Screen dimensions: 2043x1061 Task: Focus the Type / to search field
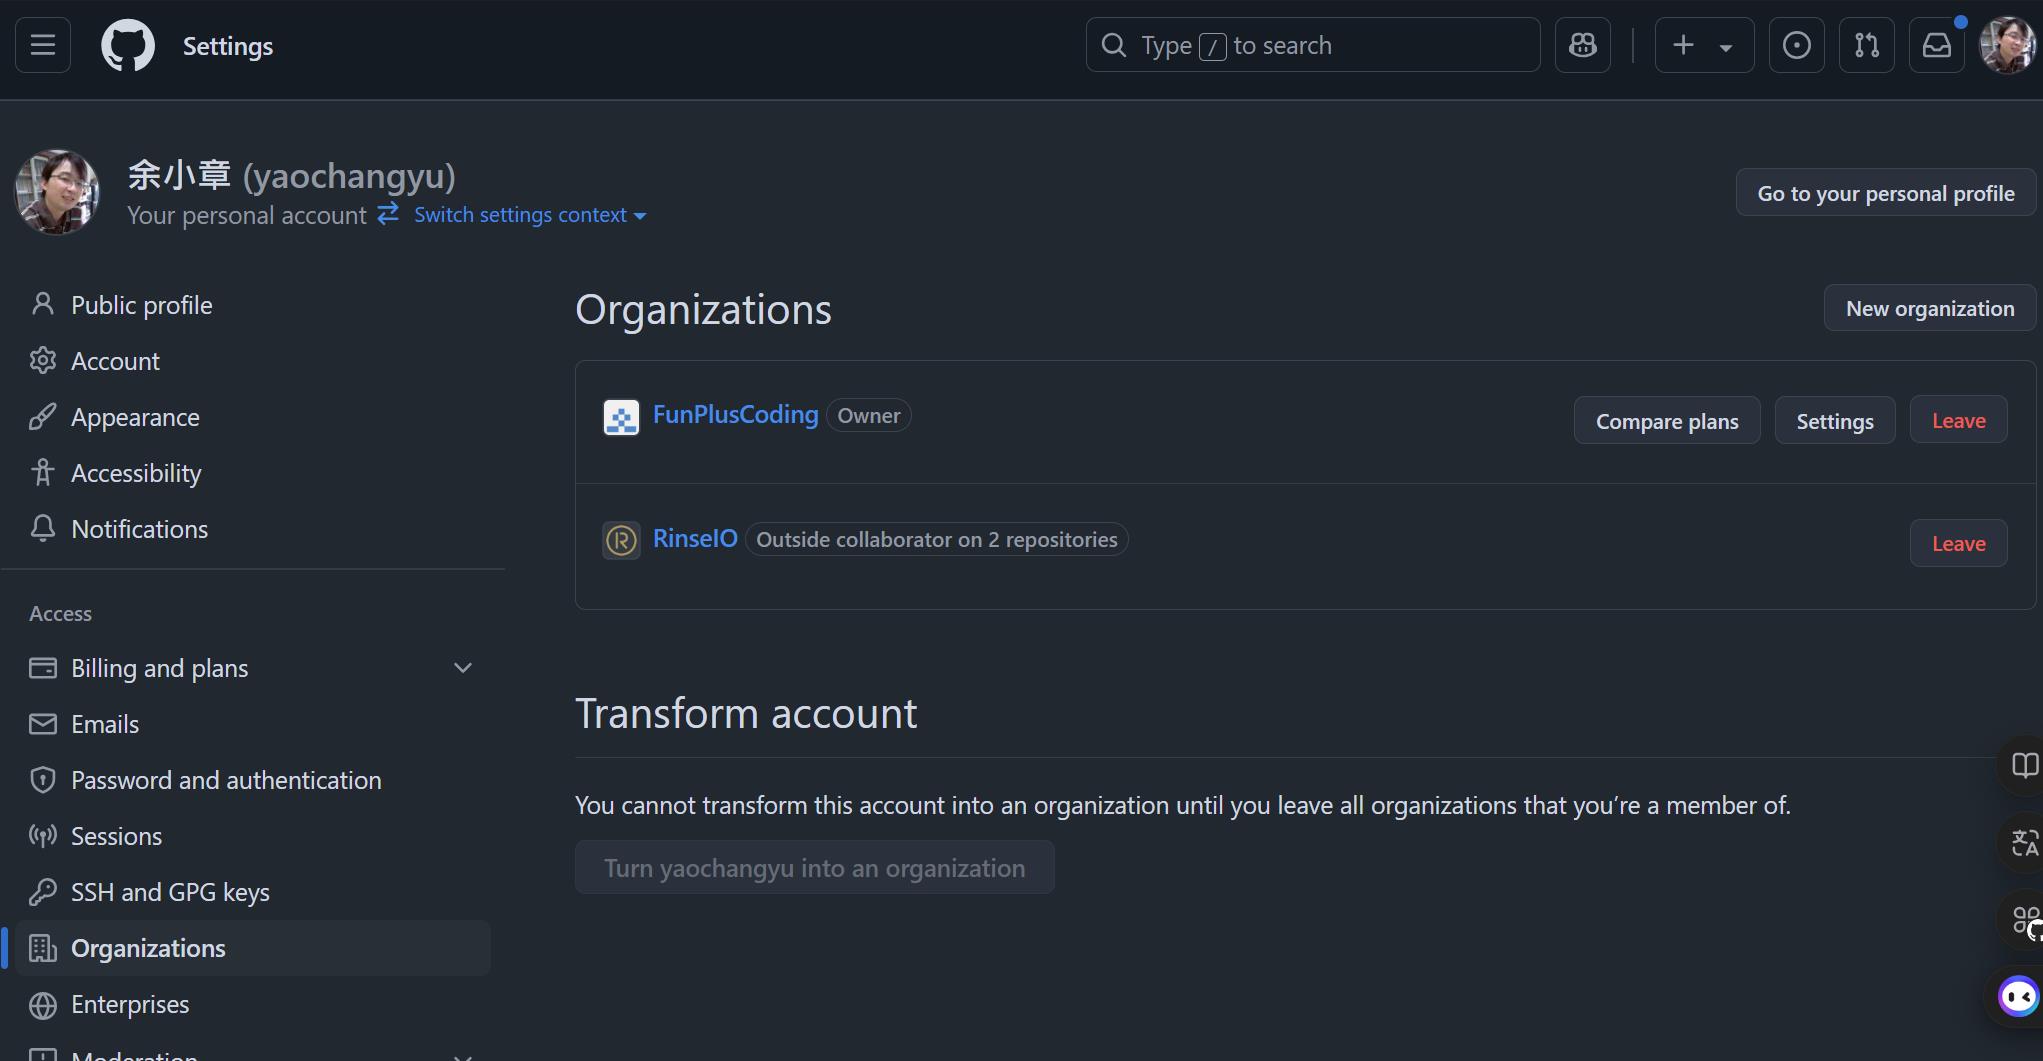coord(1313,45)
